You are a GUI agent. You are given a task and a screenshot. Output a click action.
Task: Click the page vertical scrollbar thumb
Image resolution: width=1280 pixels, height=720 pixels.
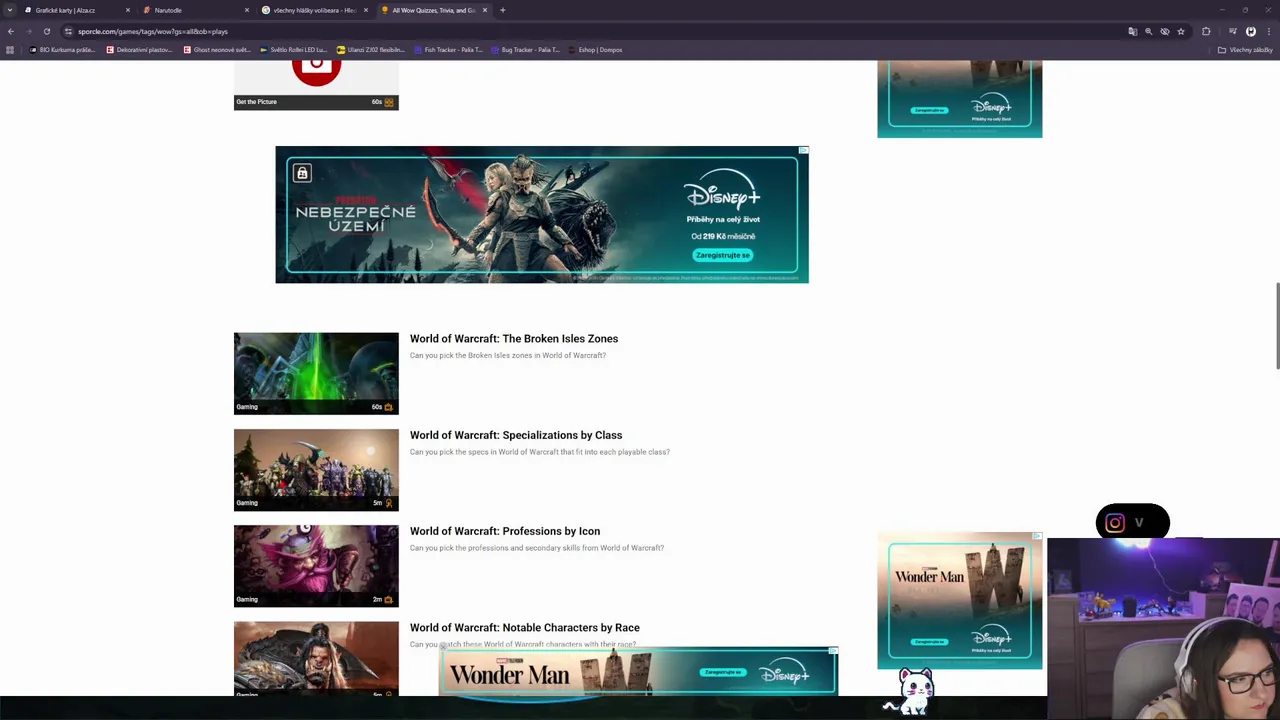1276,327
